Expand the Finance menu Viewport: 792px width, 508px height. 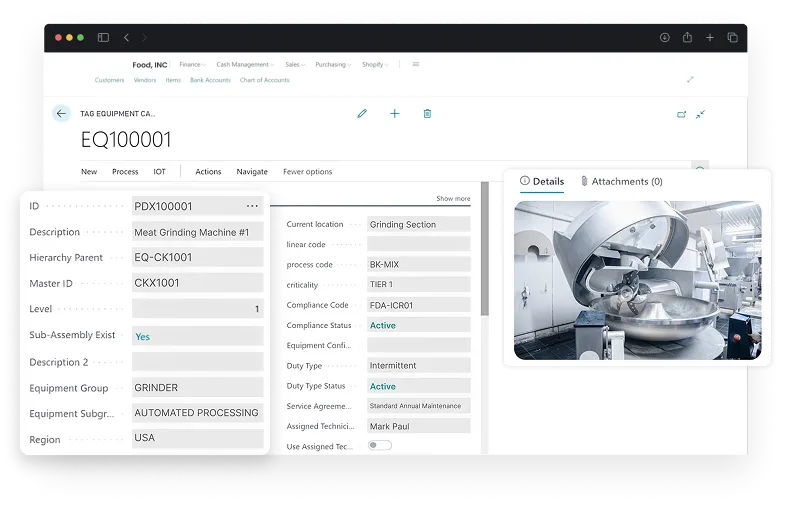[192, 65]
